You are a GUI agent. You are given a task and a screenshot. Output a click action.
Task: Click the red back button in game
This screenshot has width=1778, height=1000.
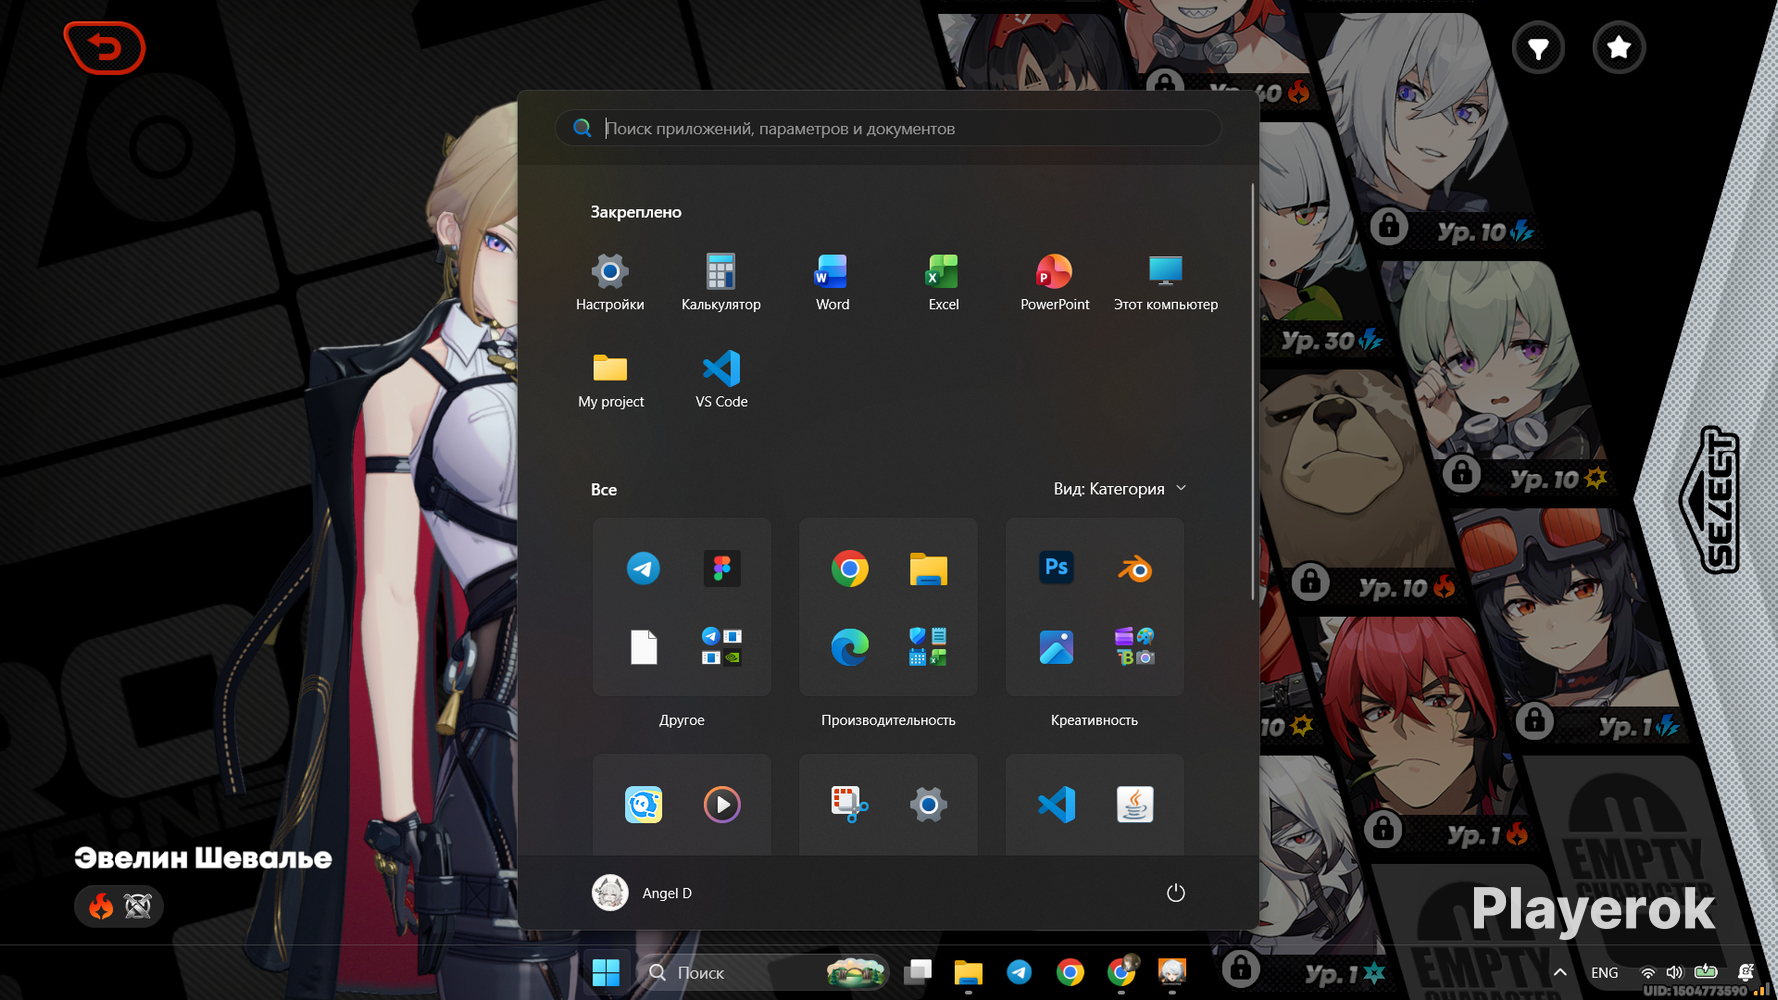click(105, 47)
